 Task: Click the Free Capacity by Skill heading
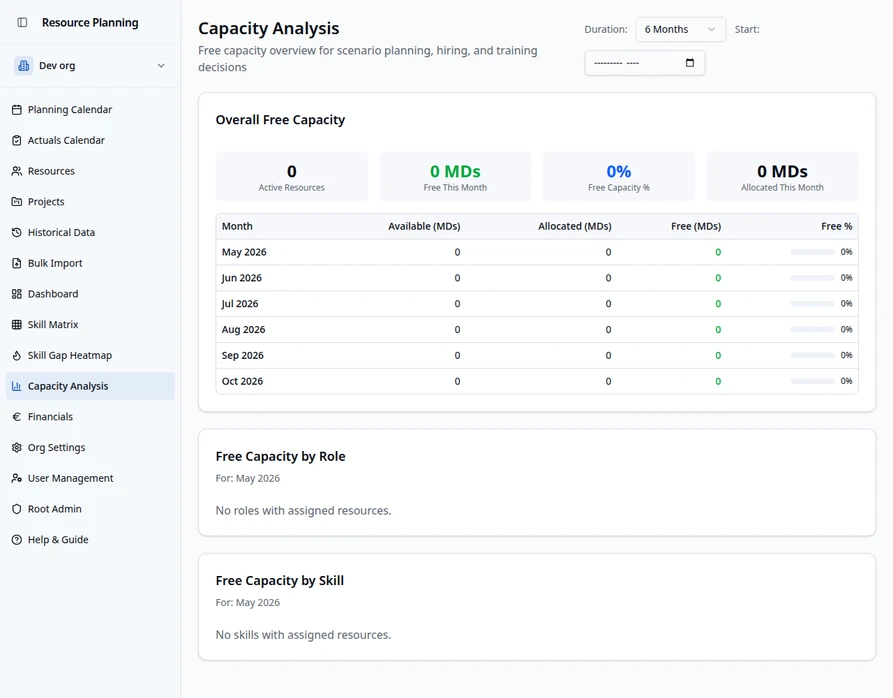click(280, 580)
